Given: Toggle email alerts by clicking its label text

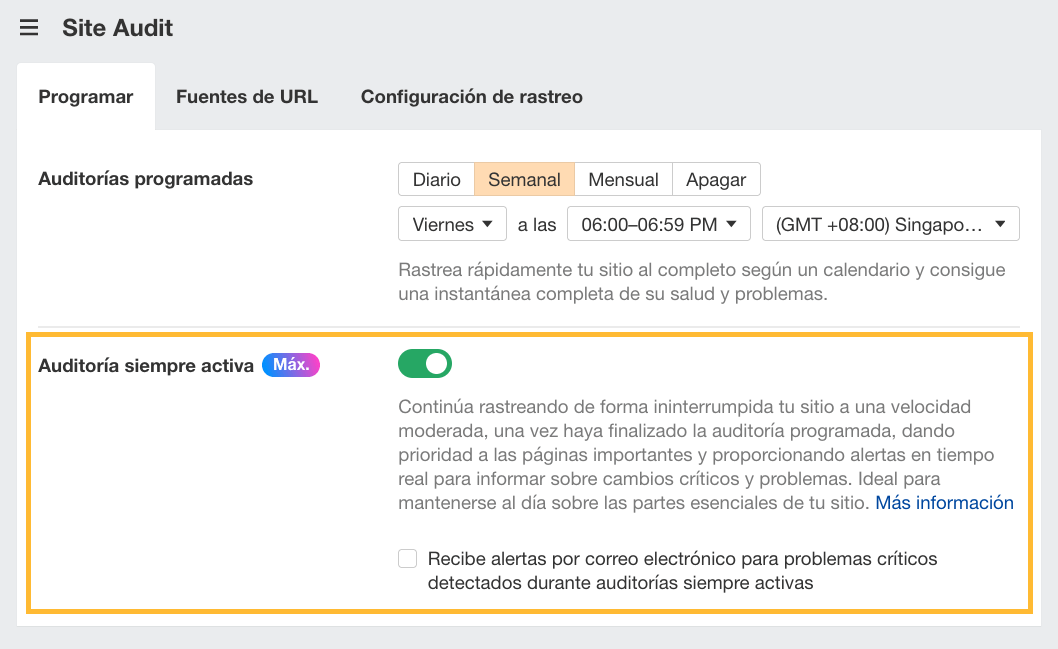Looking at the screenshot, I should point(681,558).
